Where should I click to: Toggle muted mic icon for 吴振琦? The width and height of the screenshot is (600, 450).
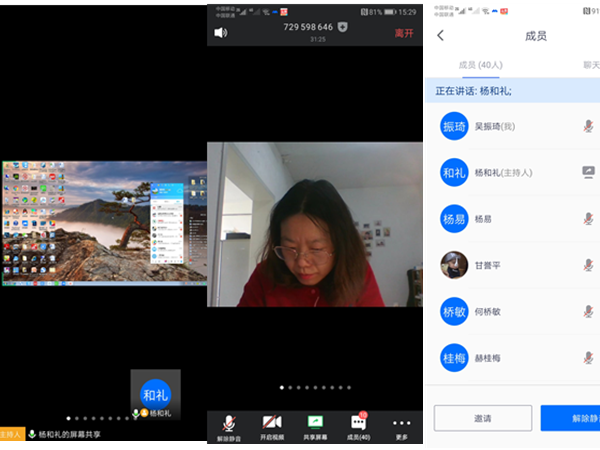[589, 127]
